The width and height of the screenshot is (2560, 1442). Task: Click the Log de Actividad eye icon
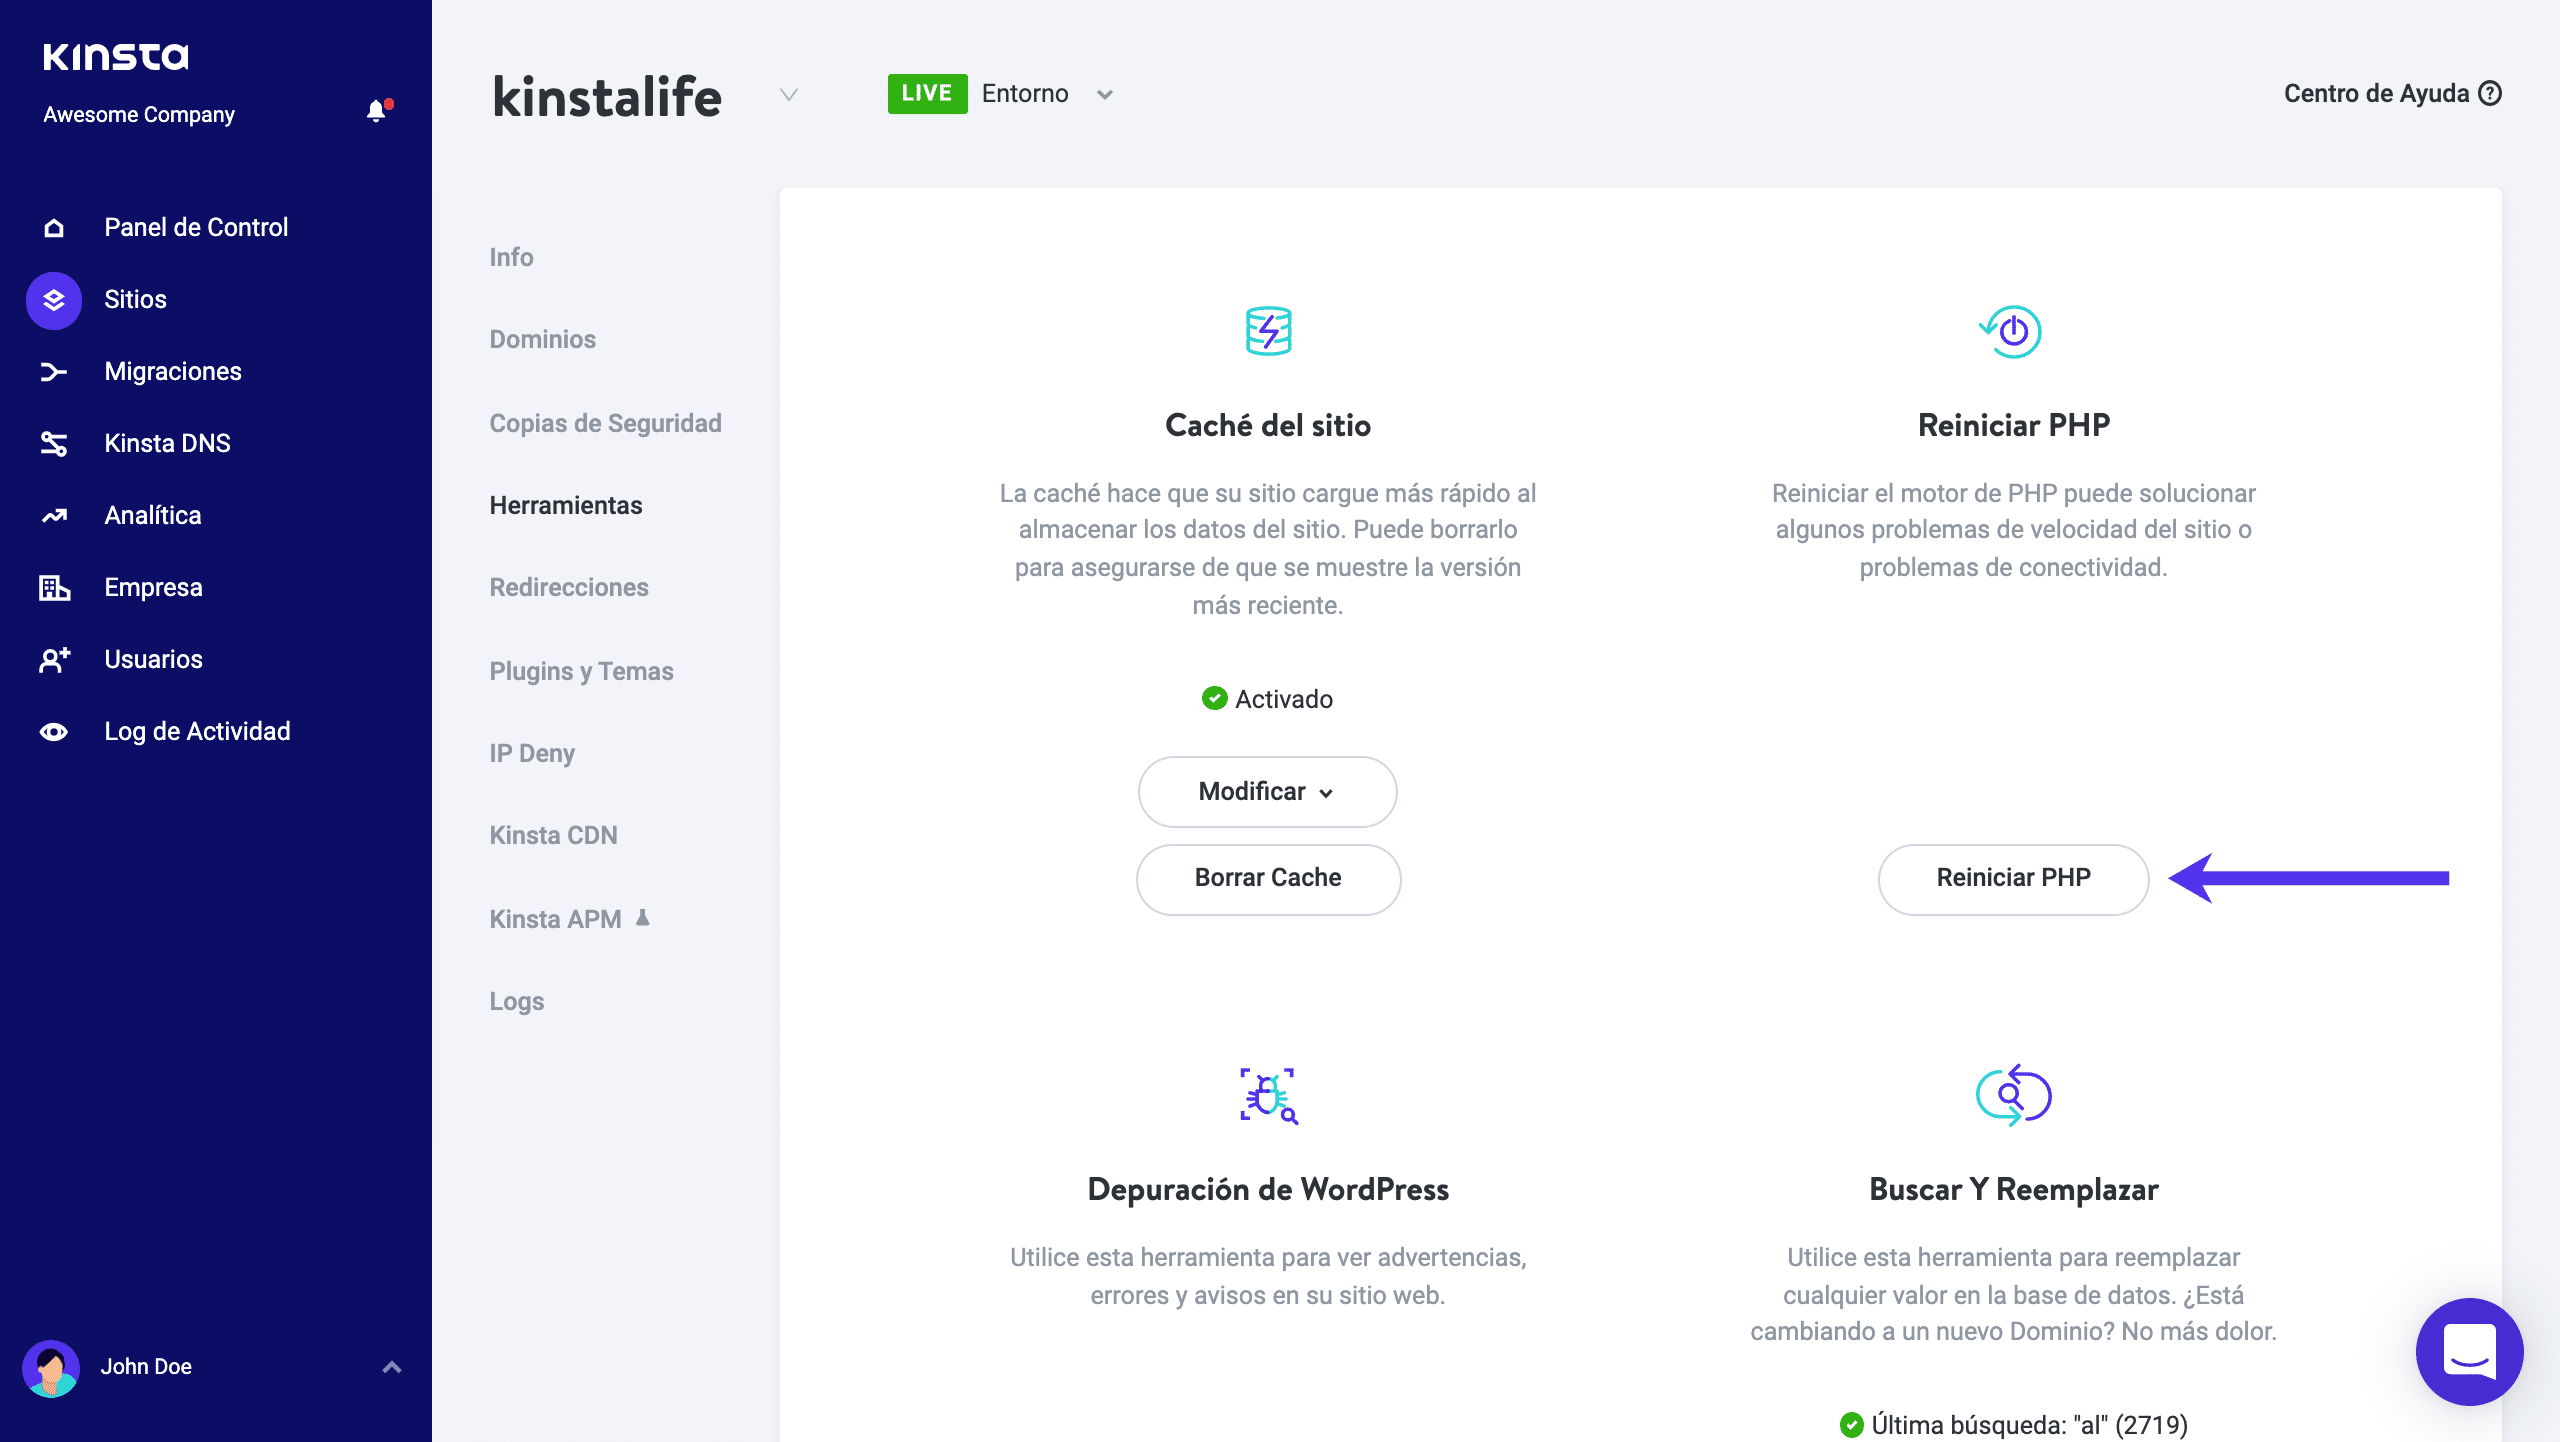pyautogui.click(x=54, y=732)
